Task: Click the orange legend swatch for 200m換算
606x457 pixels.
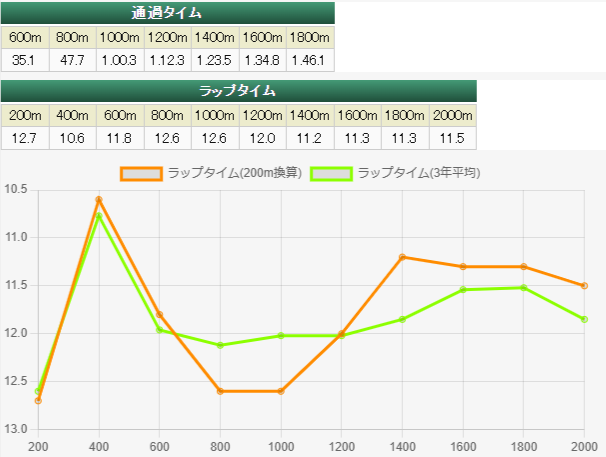Action: click(141, 173)
